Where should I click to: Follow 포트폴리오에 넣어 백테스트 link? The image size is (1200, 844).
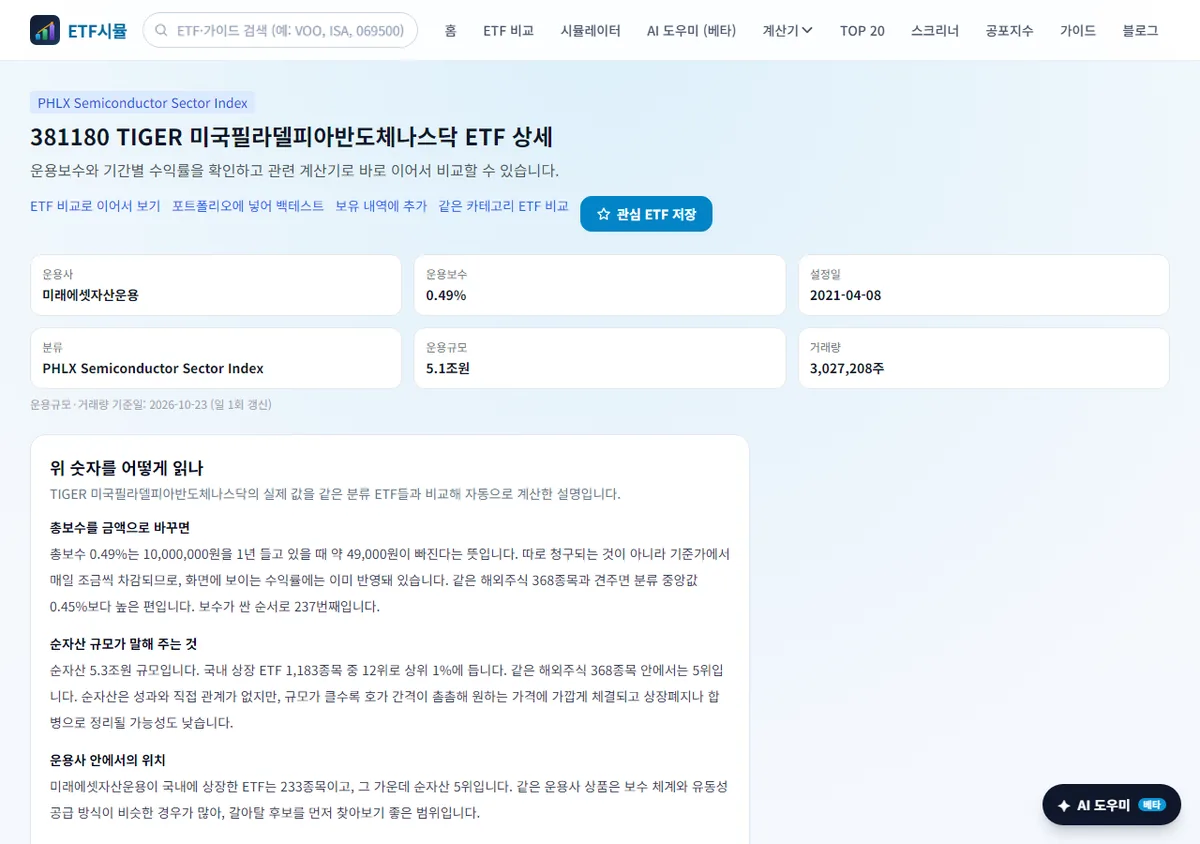(x=248, y=206)
